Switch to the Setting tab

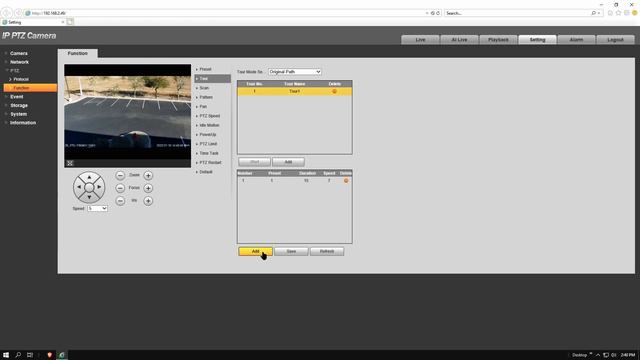pyautogui.click(x=538, y=40)
